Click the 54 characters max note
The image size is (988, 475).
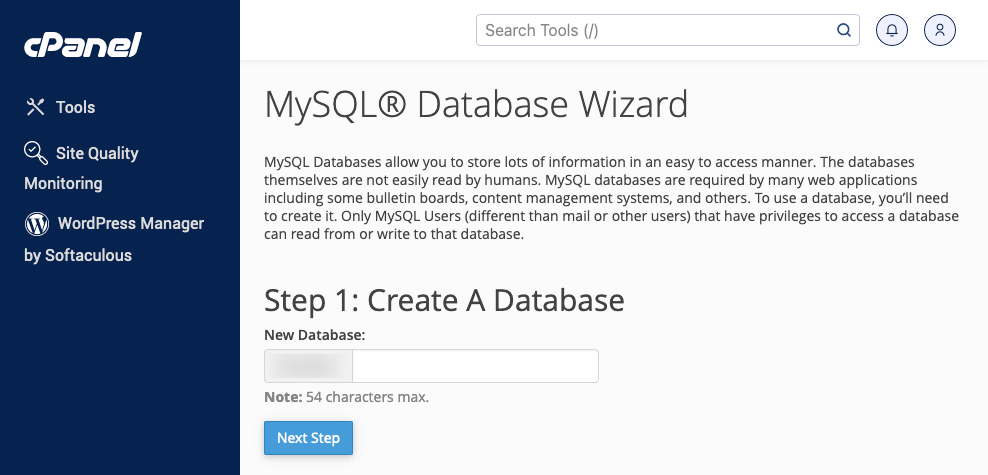346,398
